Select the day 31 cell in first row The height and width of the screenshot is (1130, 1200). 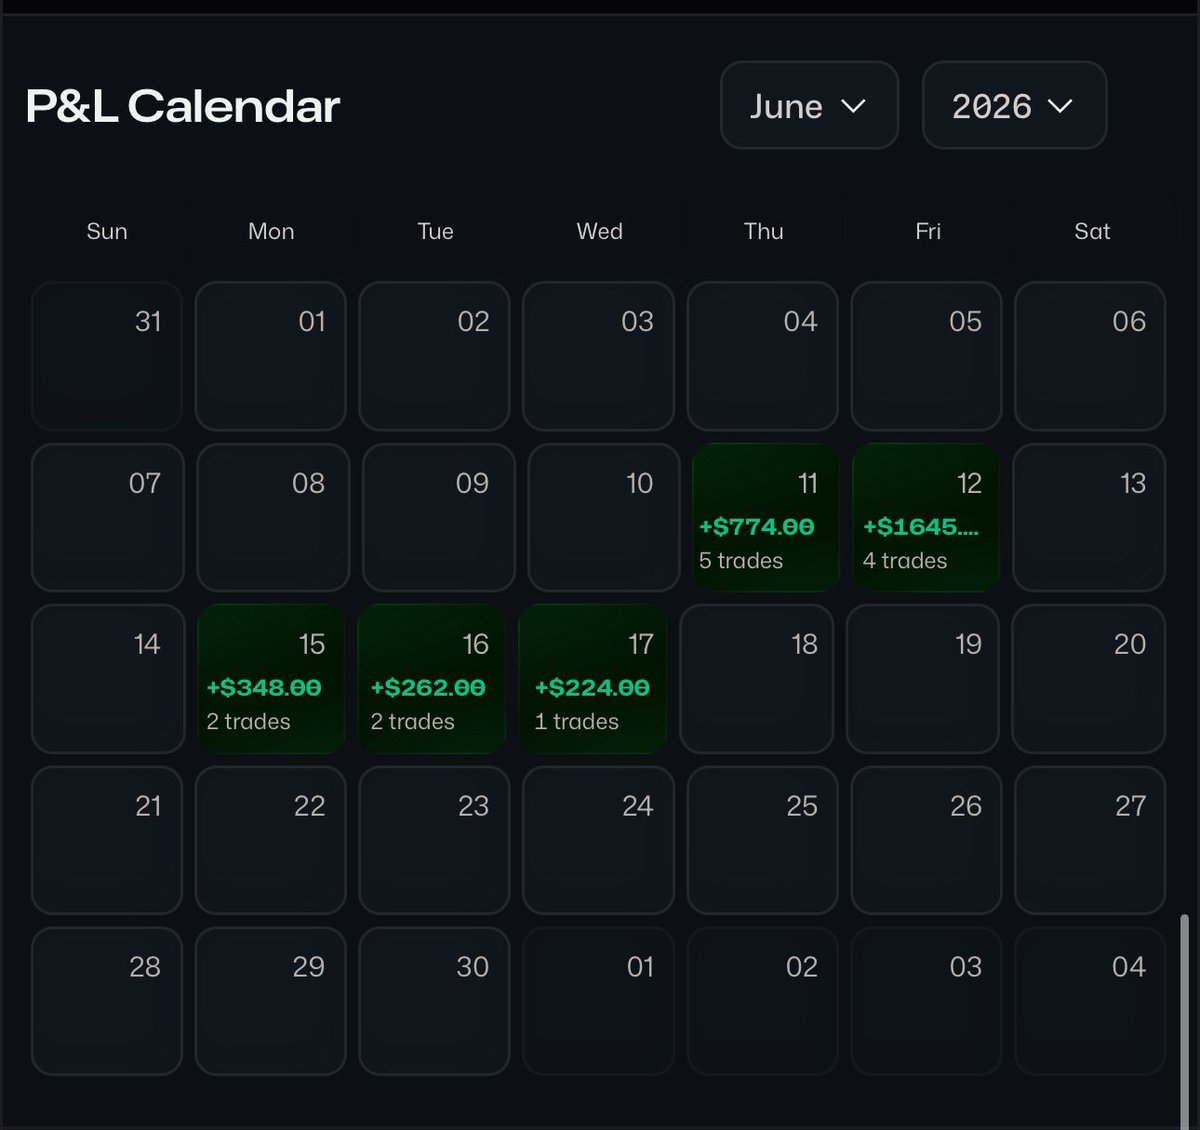pyautogui.click(x=107, y=356)
